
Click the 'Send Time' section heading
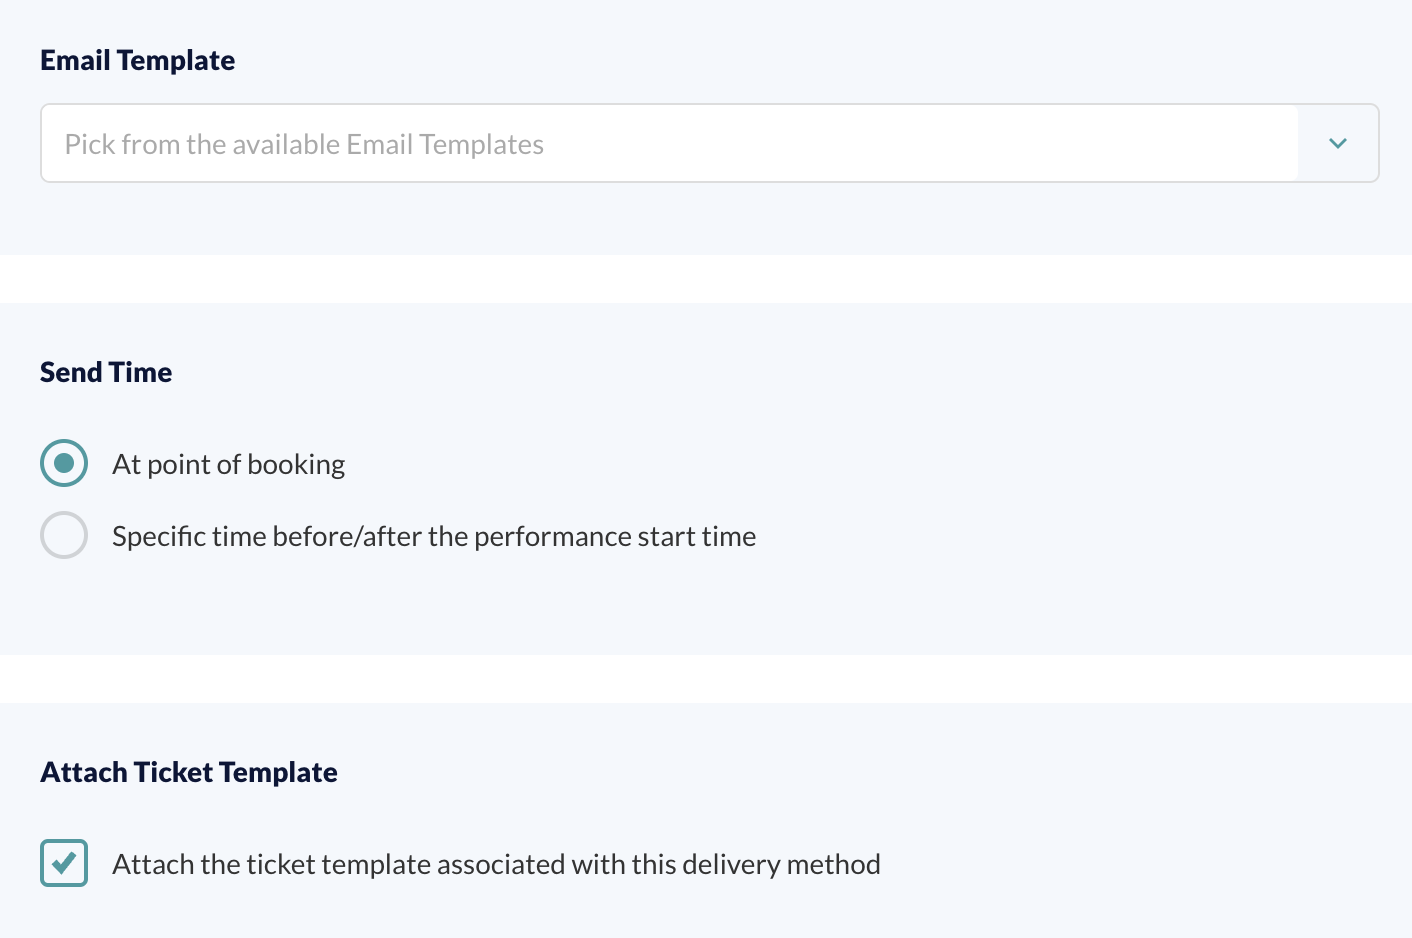[106, 372]
